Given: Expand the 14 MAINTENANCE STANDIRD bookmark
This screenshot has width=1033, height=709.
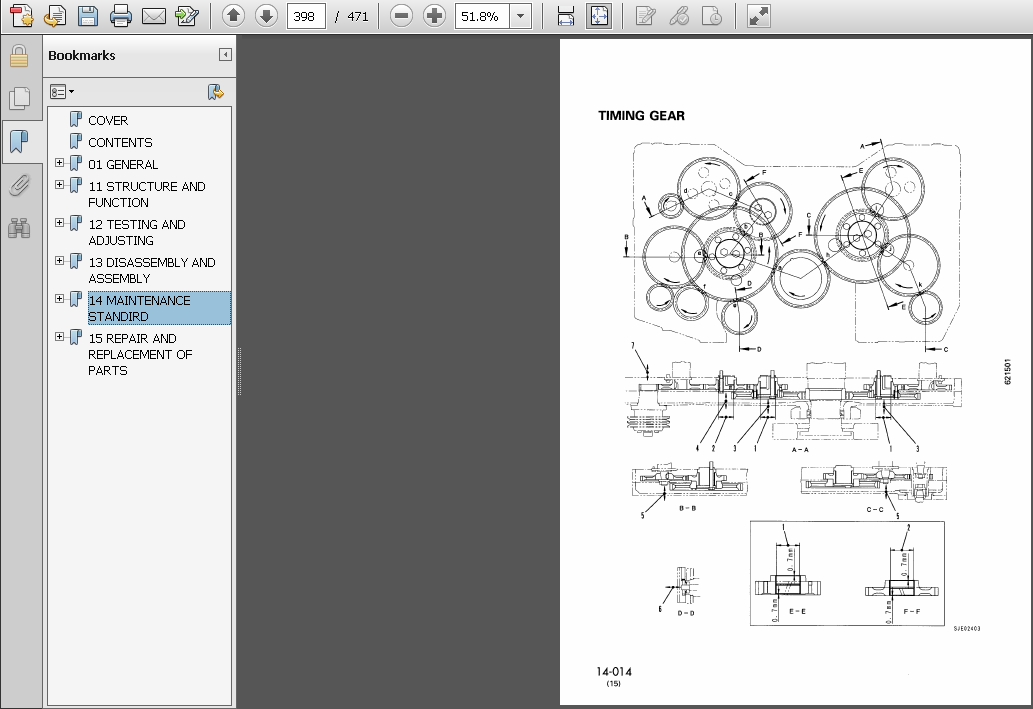Looking at the screenshot, I should coord(59,299).
